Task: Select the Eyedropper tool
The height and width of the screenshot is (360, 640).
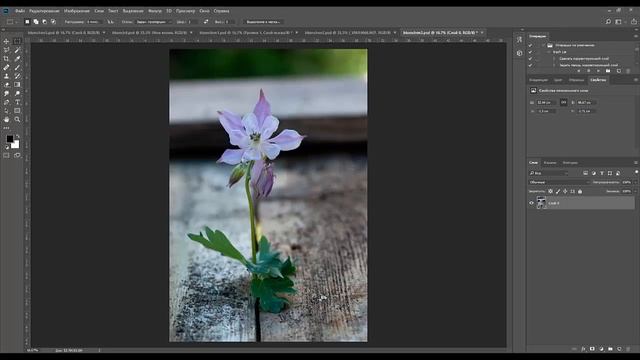Action: (17, 59)
